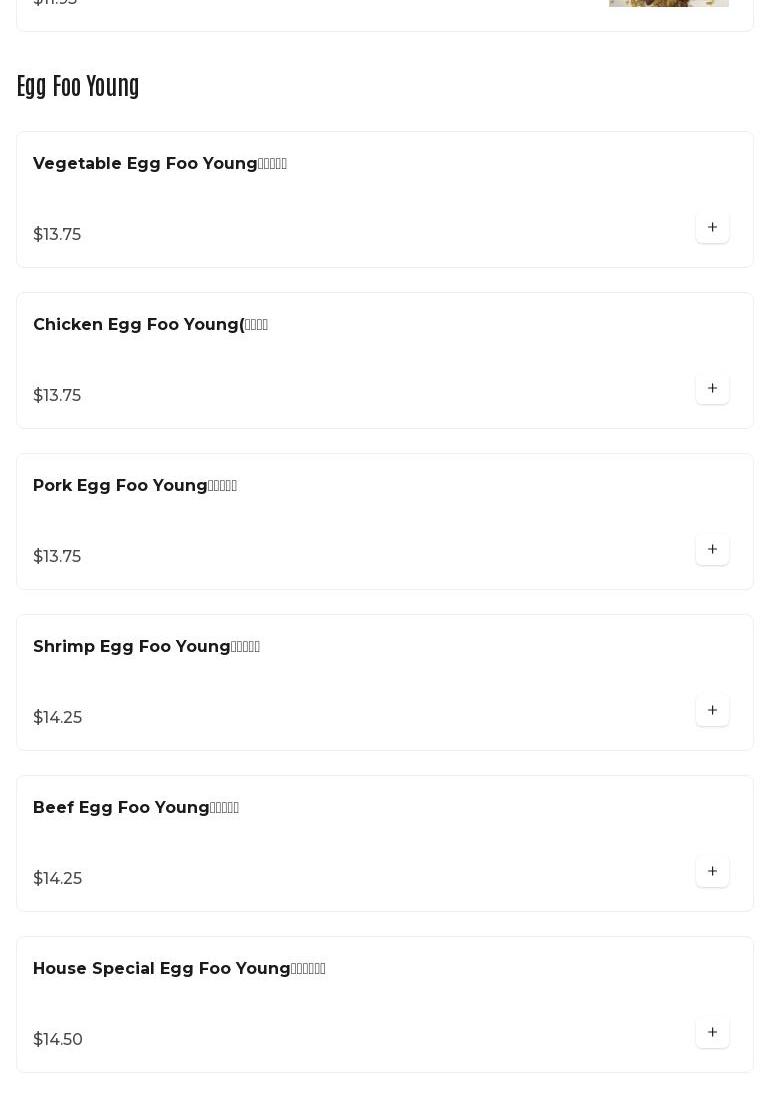The height and width of the screenshot is (1108, 770).
Task: Add Vegetable Egg Foo Young with plus icon
Action: pyautogui.click(x=712, y=228)
